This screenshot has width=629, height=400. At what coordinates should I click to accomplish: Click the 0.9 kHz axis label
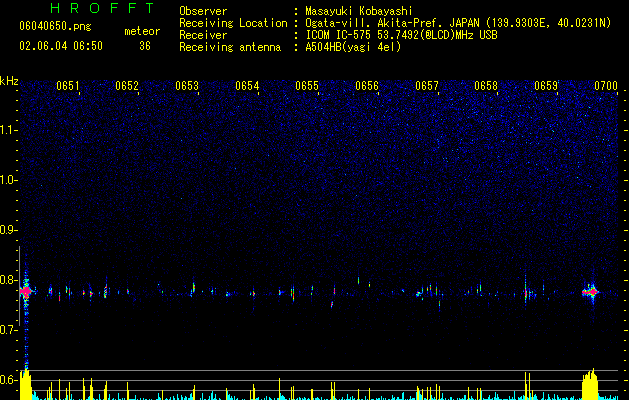tap(8, 230)
